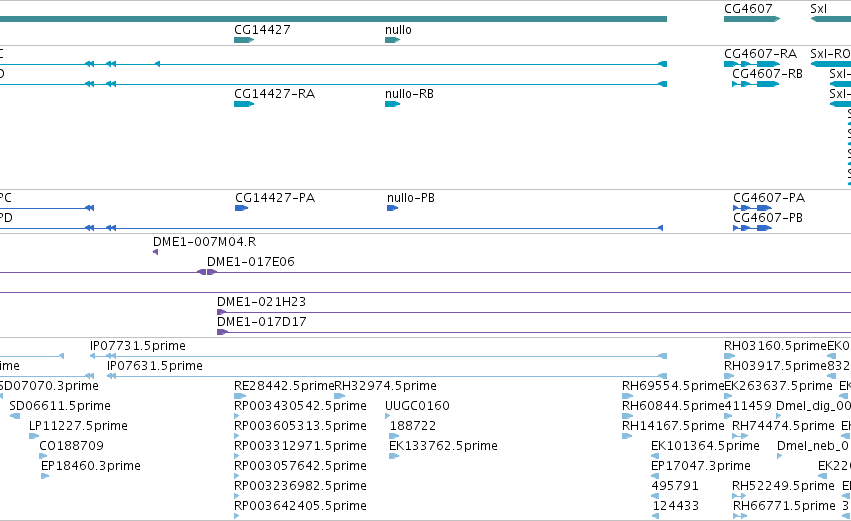This screenshot has height=521, width=851.
Task: Click the Dmel_neb_0 EST label
Action: click(x=814, y=446)
